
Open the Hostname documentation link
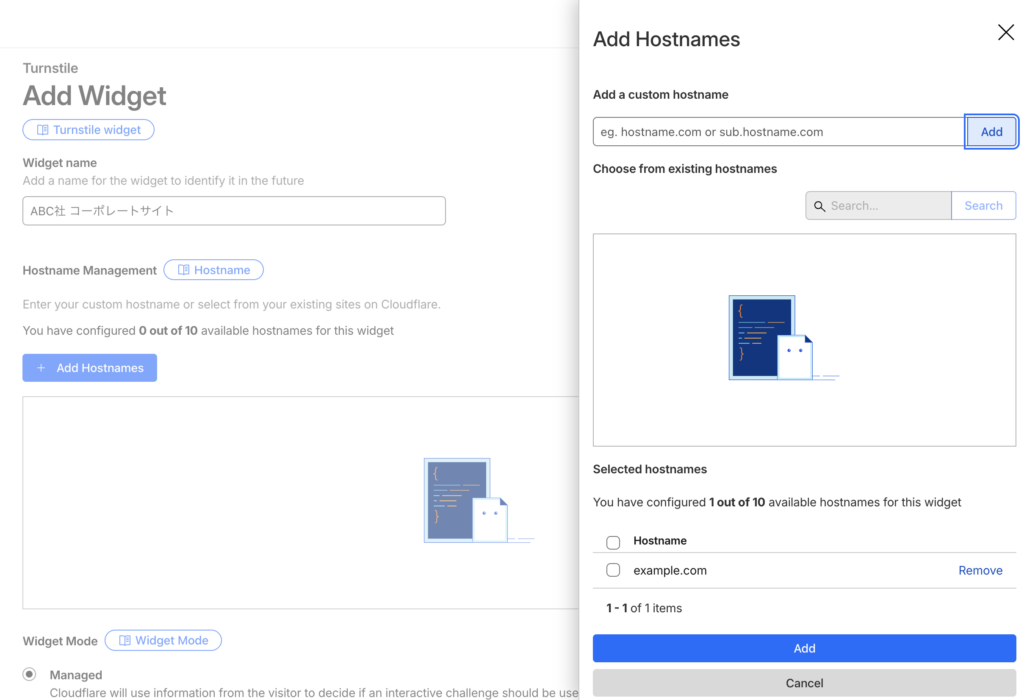coord(213,270)
